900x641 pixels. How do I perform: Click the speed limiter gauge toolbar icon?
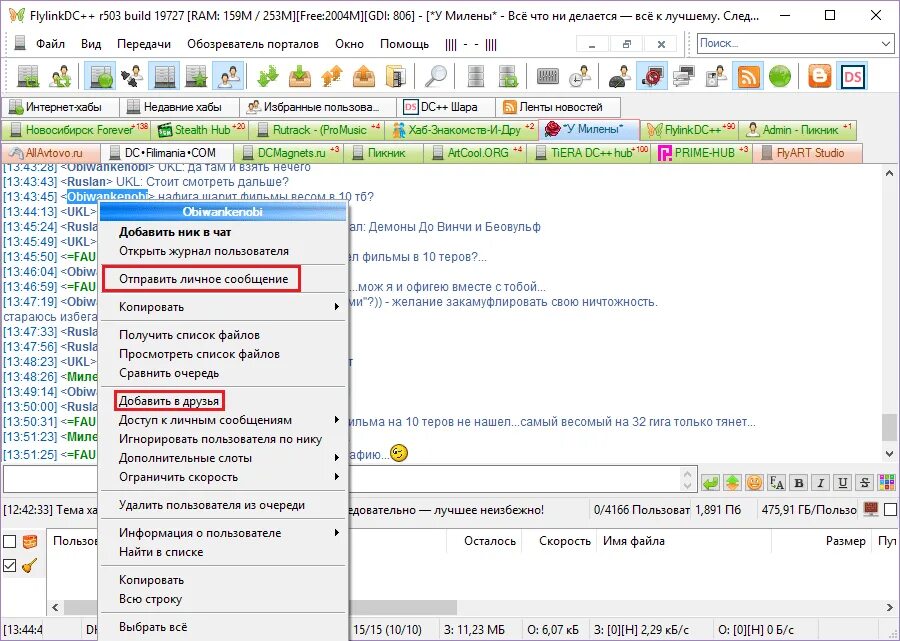(x=620, y=76)
